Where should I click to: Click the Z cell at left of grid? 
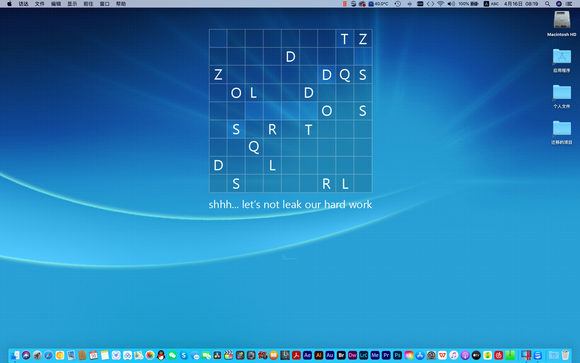[x=218, y=75]
